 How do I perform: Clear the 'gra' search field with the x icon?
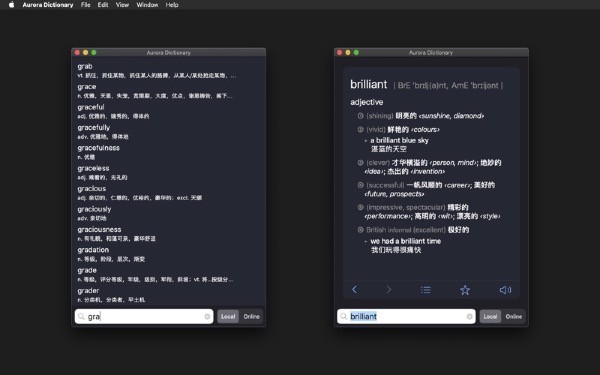pyautogui.click(x=207, y=316)
